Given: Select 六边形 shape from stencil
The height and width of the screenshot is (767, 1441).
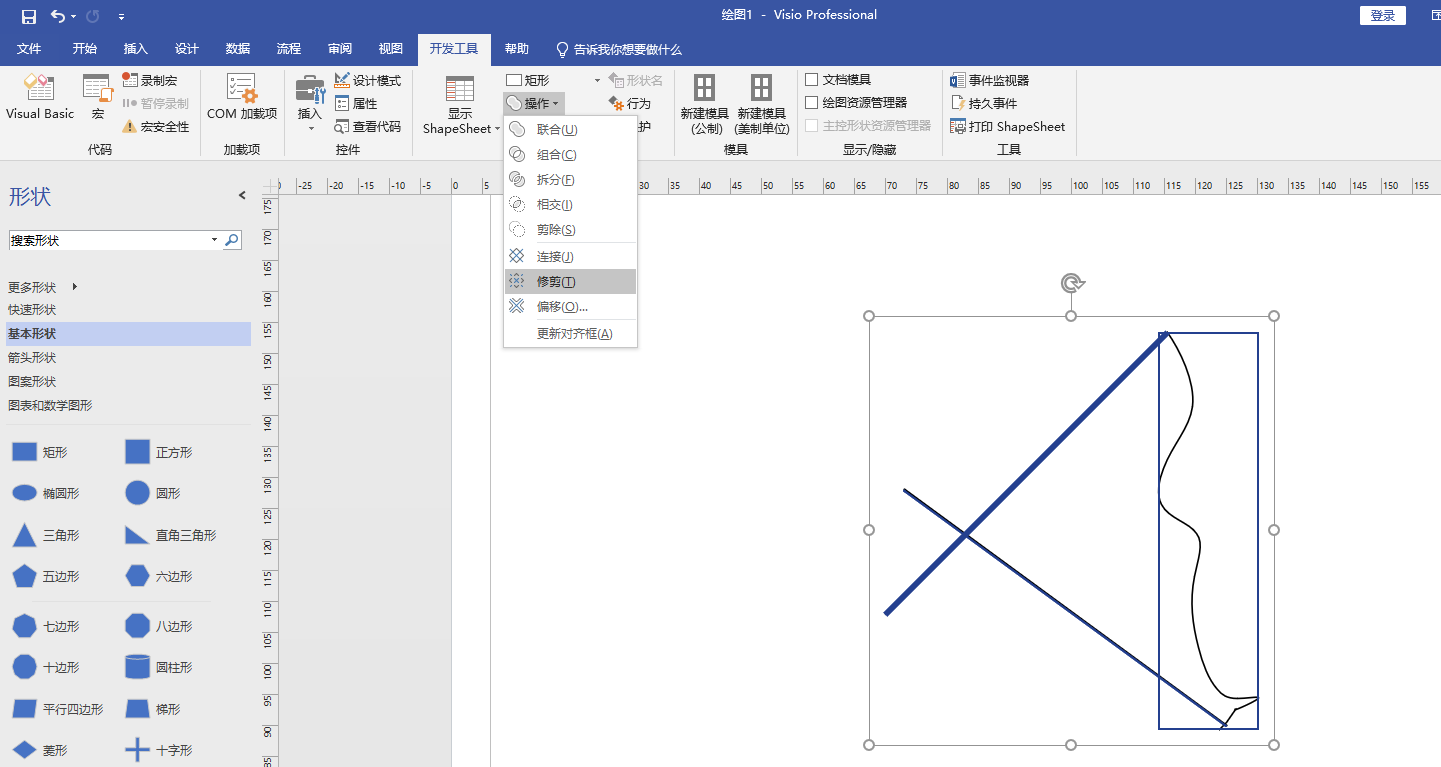Looking at the screenshot, I should tap(158, 576).
